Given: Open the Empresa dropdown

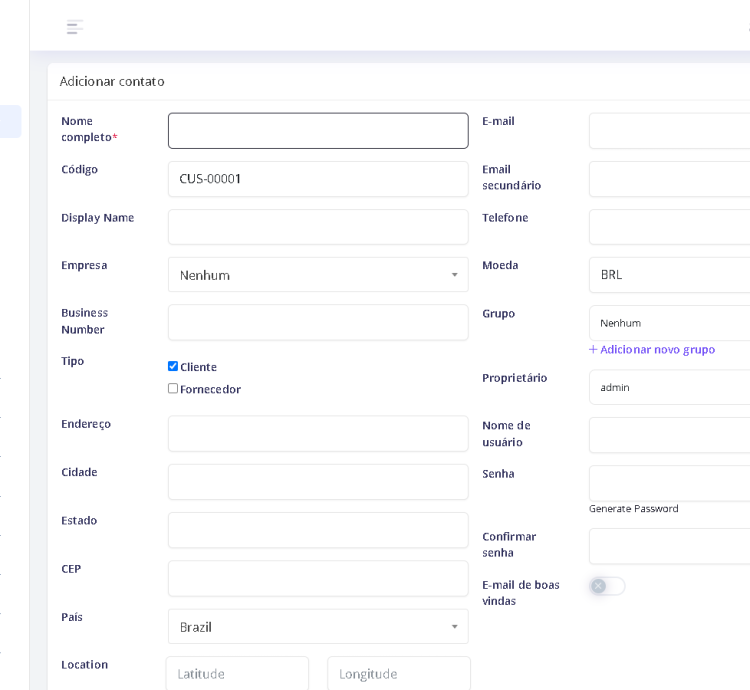Looking at the screenshot, I should 318,275.
